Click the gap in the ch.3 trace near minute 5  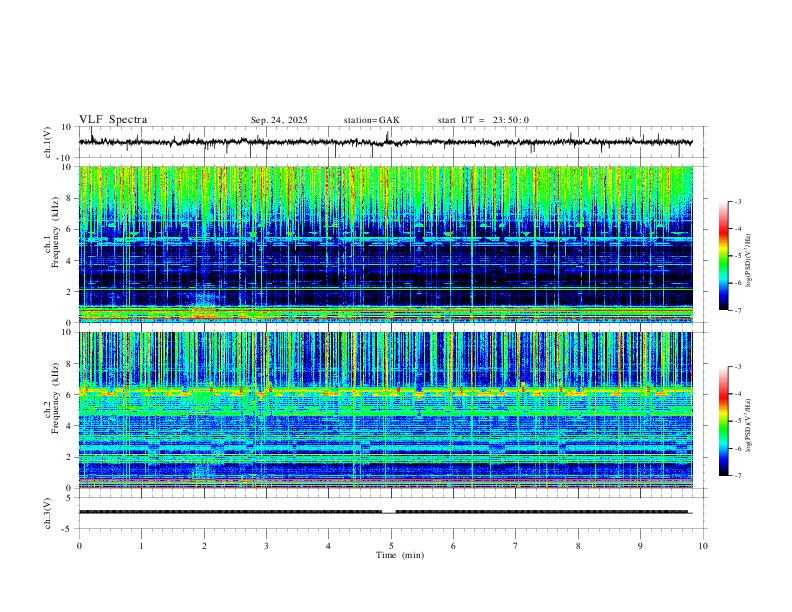tap(388, 513)
